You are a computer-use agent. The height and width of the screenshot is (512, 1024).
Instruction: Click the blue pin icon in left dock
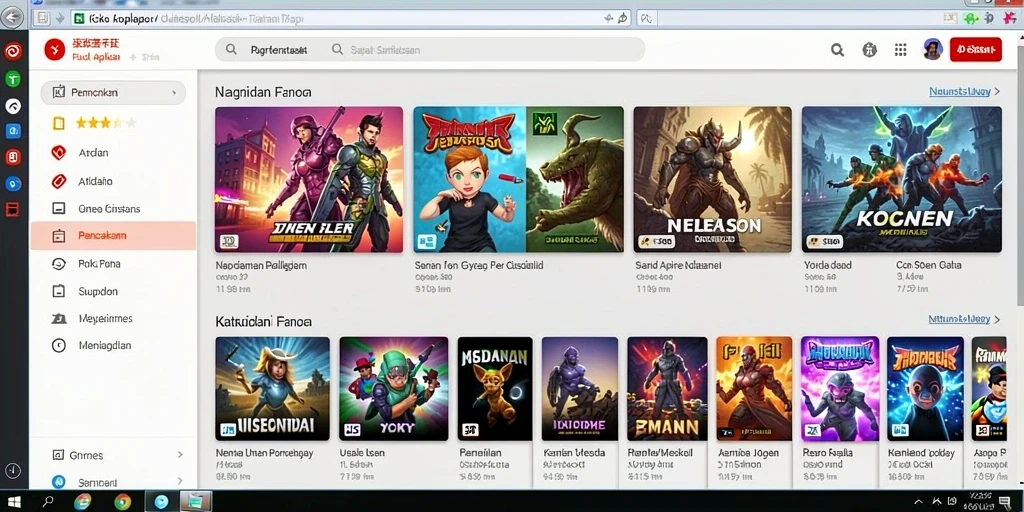[13, 184]
